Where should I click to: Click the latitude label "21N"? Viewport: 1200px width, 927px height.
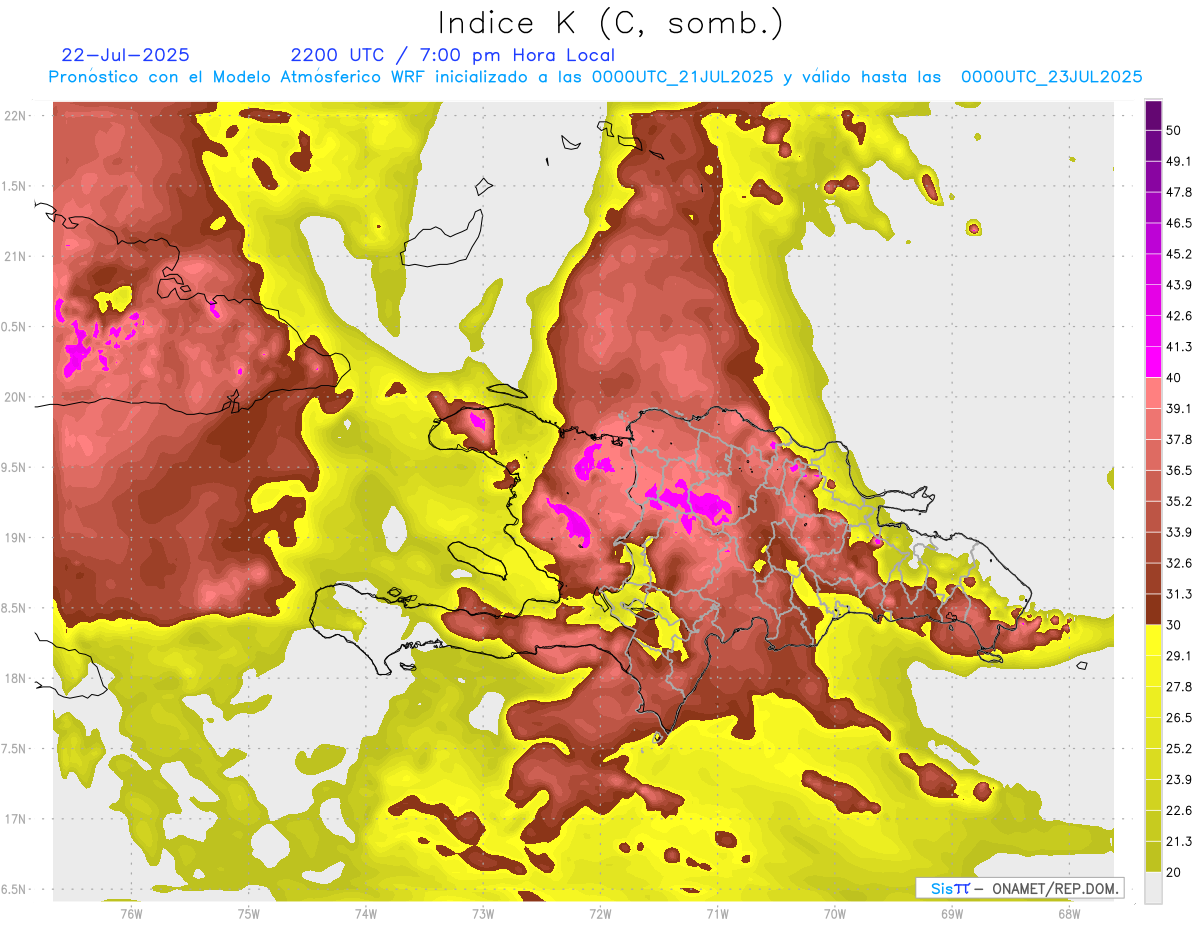coord(17,257)
